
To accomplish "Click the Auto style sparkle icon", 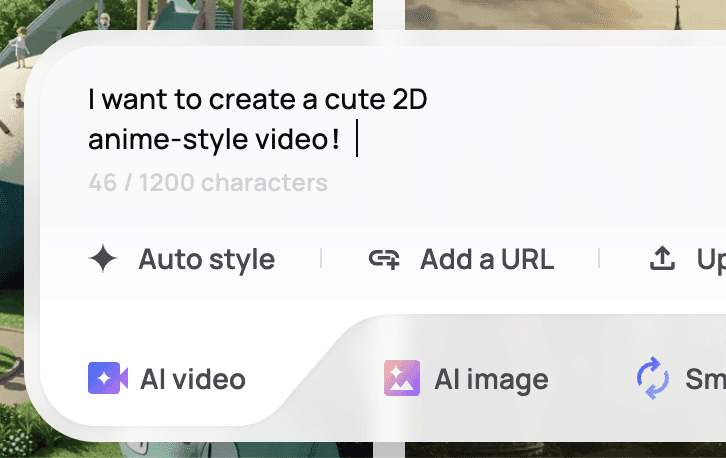I will (x=103, y=258).
